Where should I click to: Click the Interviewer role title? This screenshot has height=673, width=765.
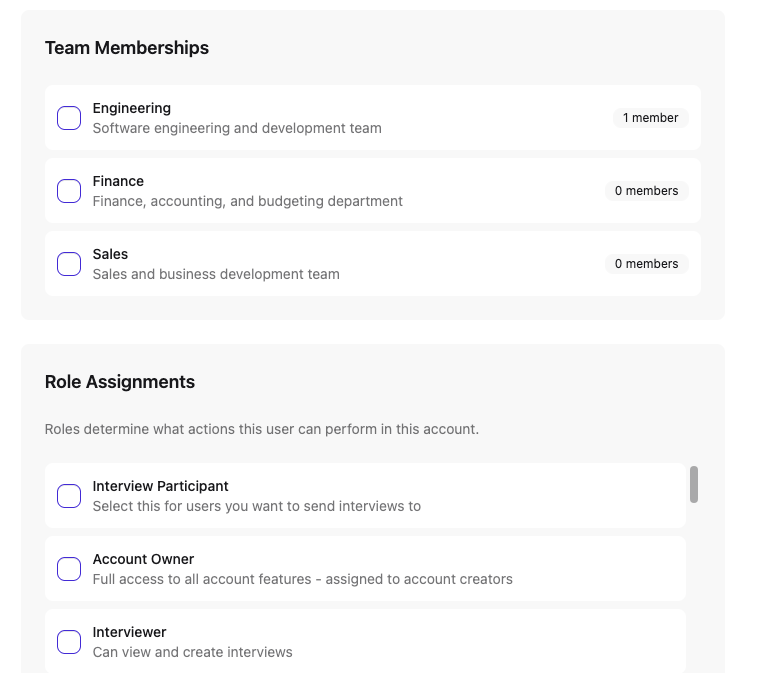tap(129, 632)
